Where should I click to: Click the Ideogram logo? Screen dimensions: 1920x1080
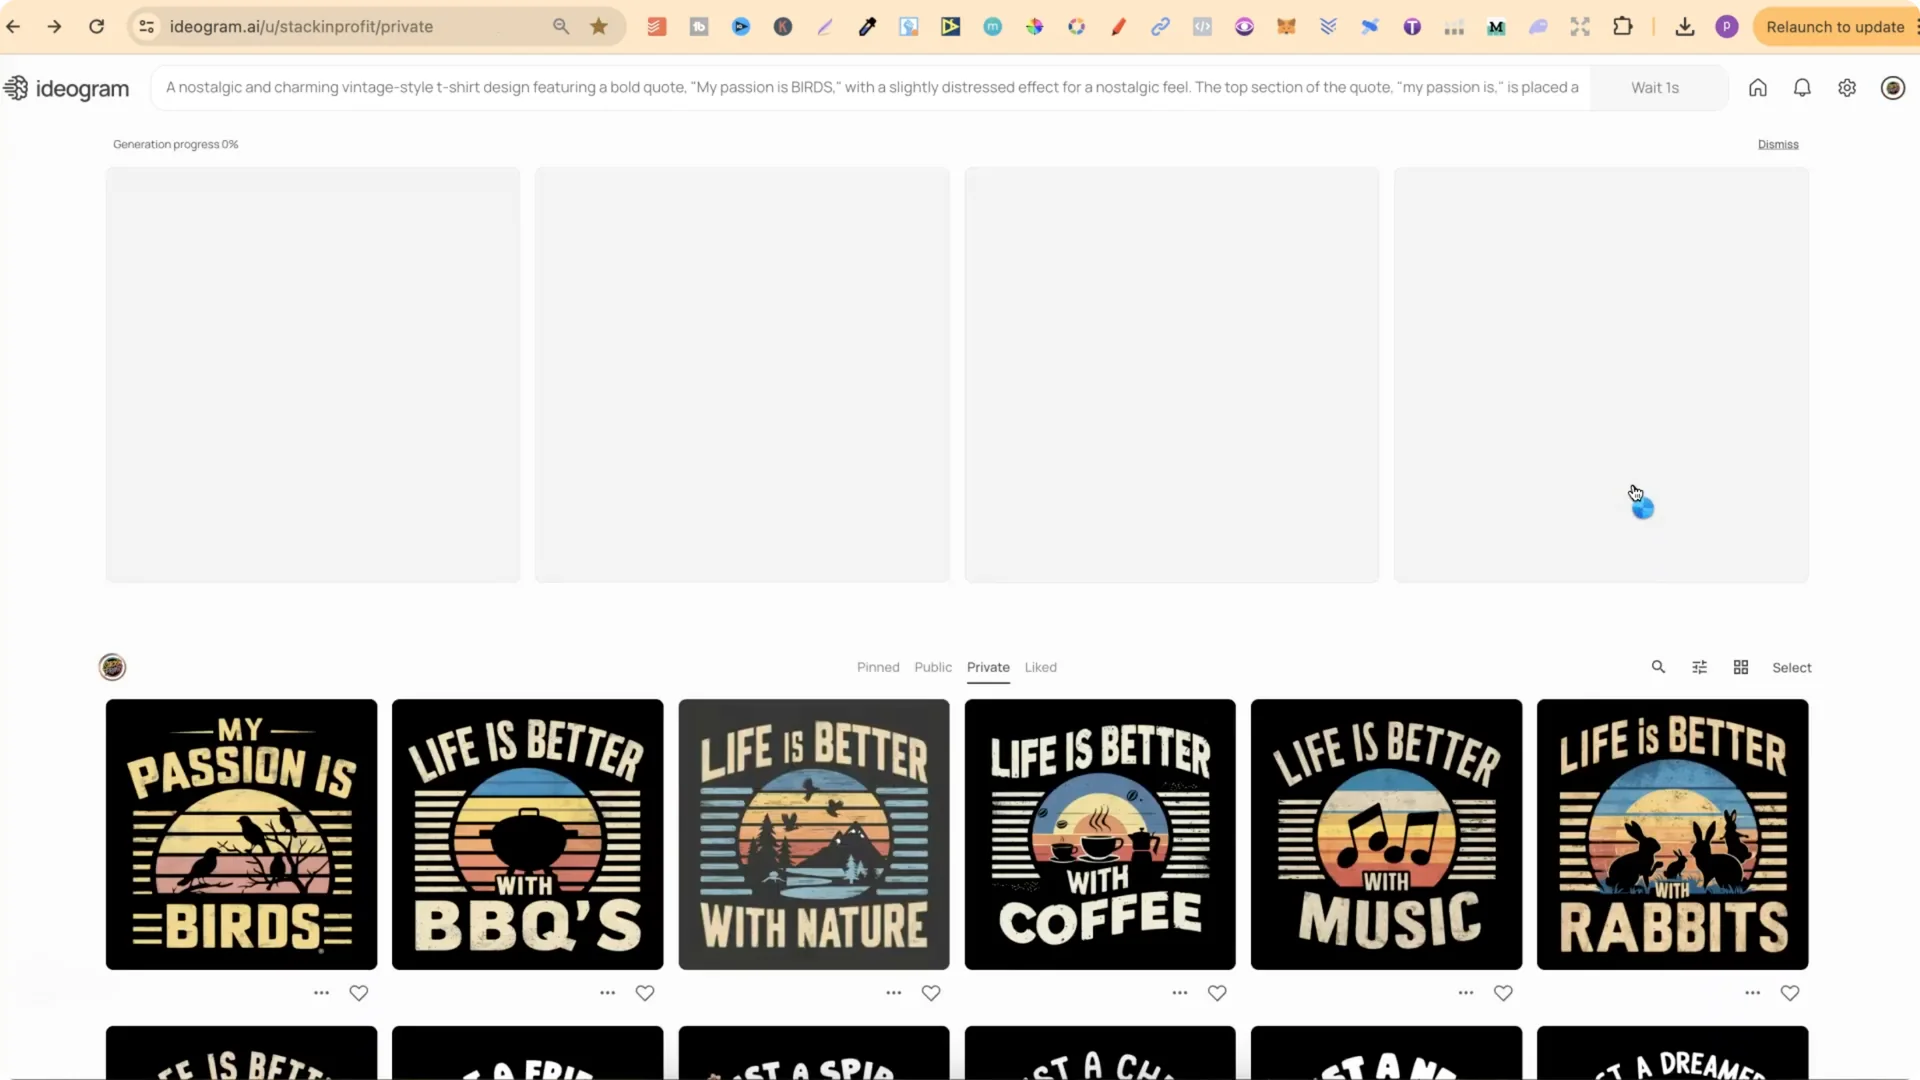pos(67,88)
